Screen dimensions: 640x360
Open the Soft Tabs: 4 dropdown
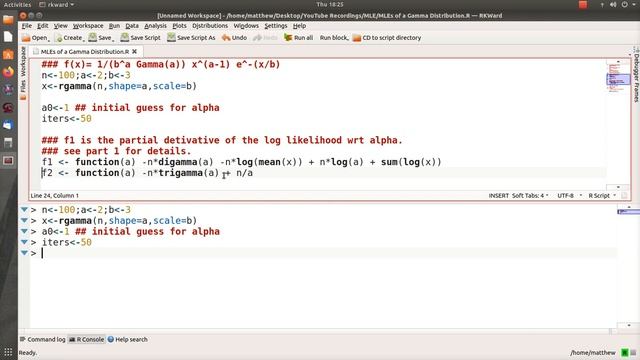point(530,196)
